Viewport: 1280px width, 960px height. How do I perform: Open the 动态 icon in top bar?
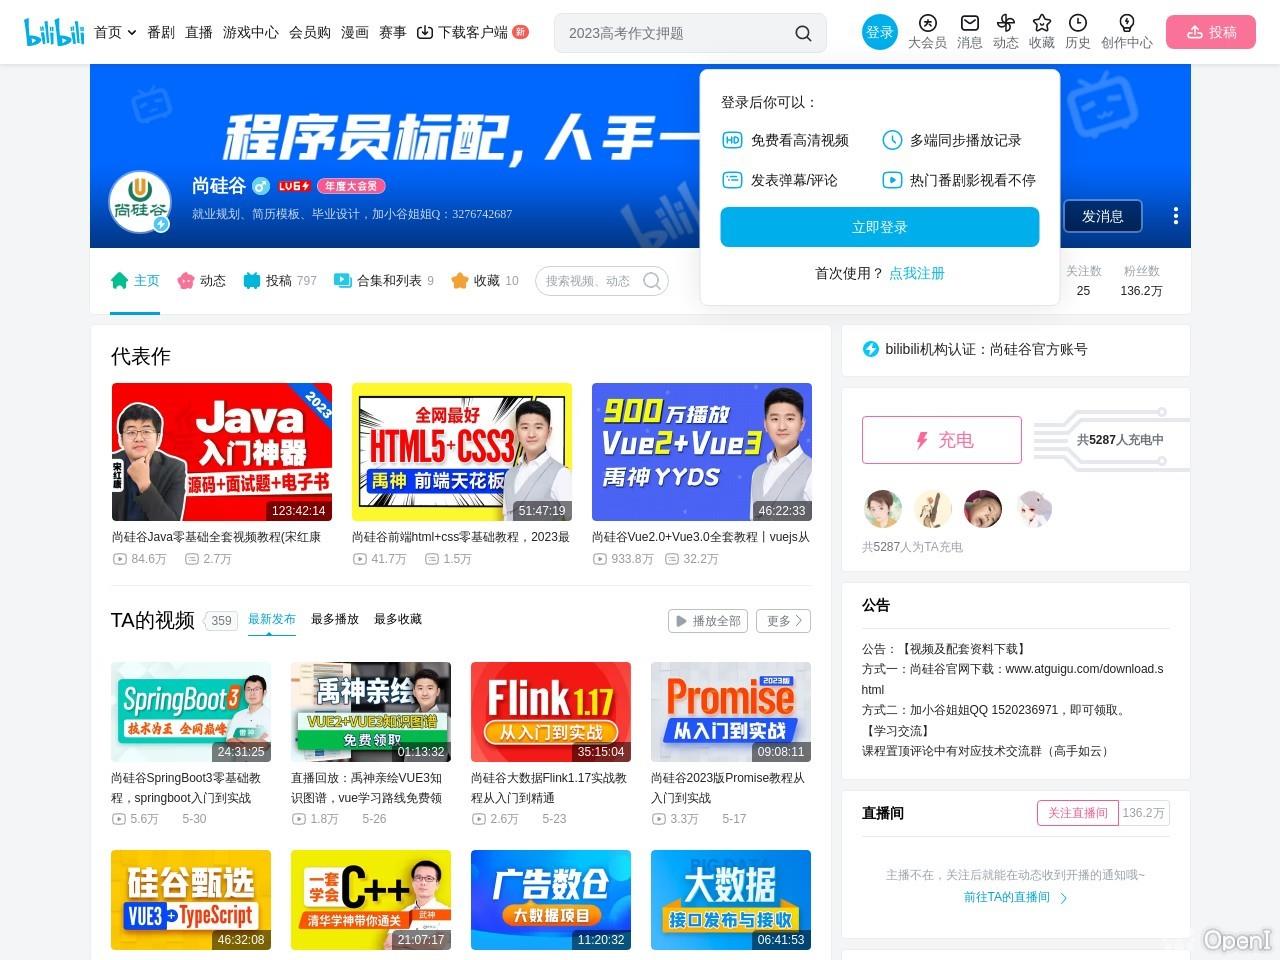pyautogui.click(x=1005, y=22)
